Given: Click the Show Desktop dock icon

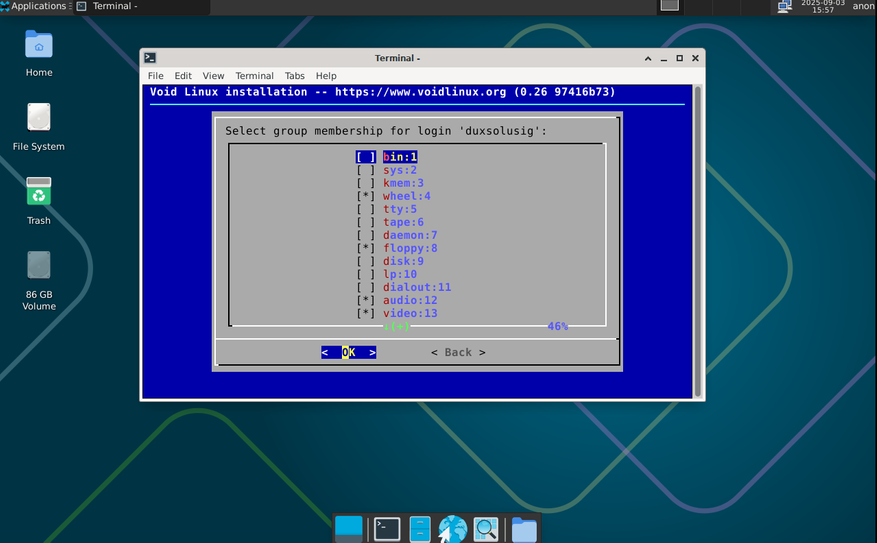Looking at the screenshot, I should pyautogui.click(x=348, y=528).
